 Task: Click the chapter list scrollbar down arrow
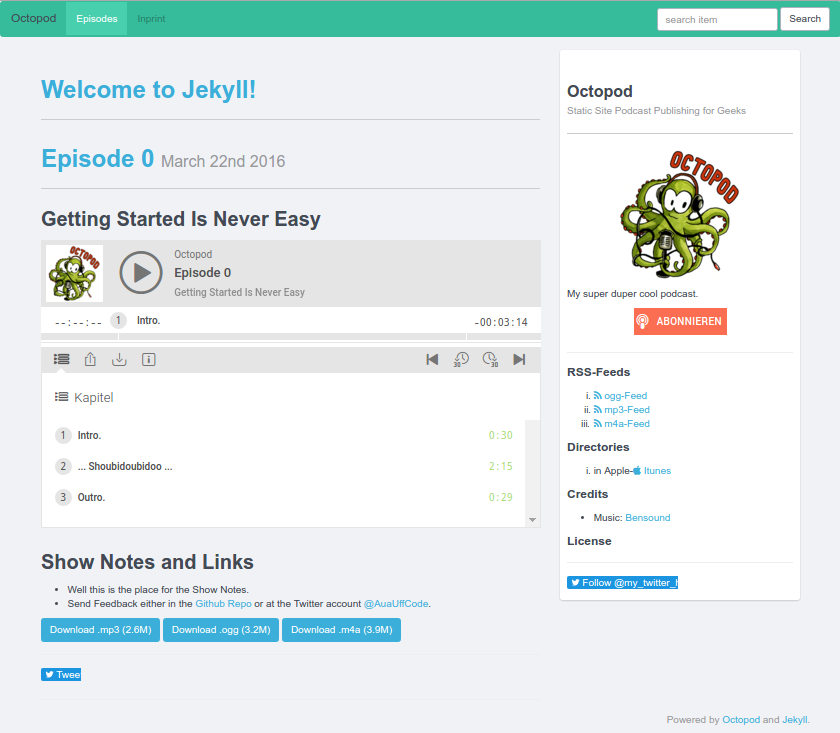tap(532, 520)
